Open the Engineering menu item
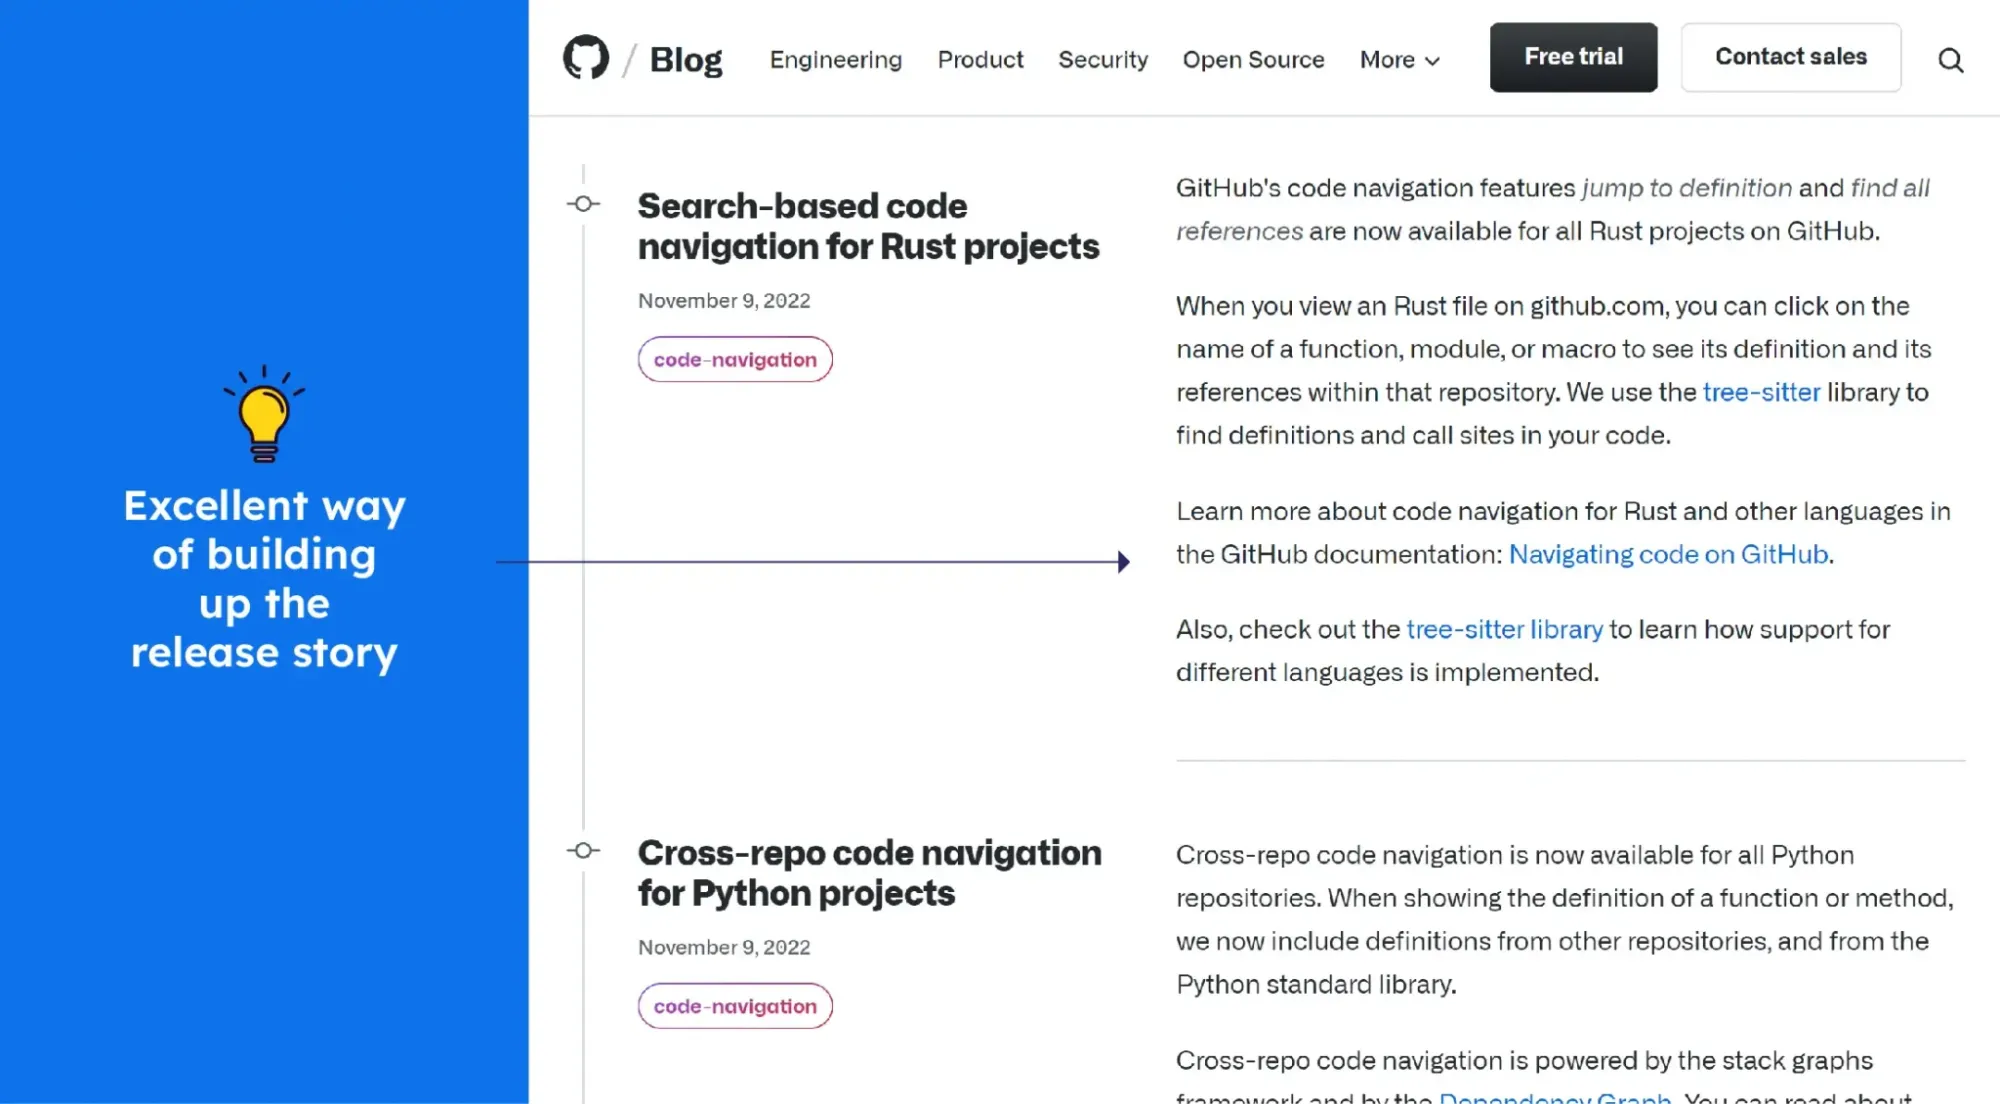 point(835,60)
